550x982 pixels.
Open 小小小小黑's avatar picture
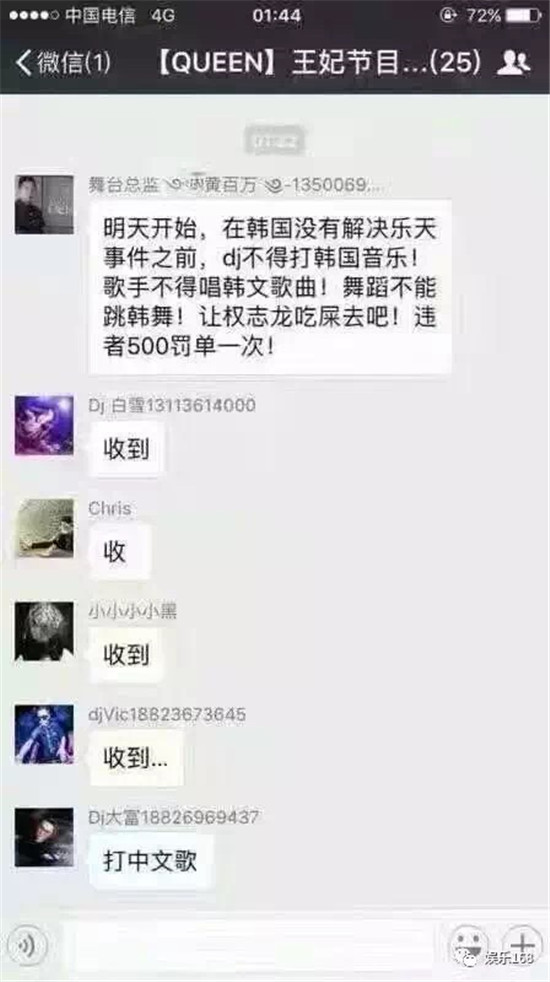coord(44,631)
